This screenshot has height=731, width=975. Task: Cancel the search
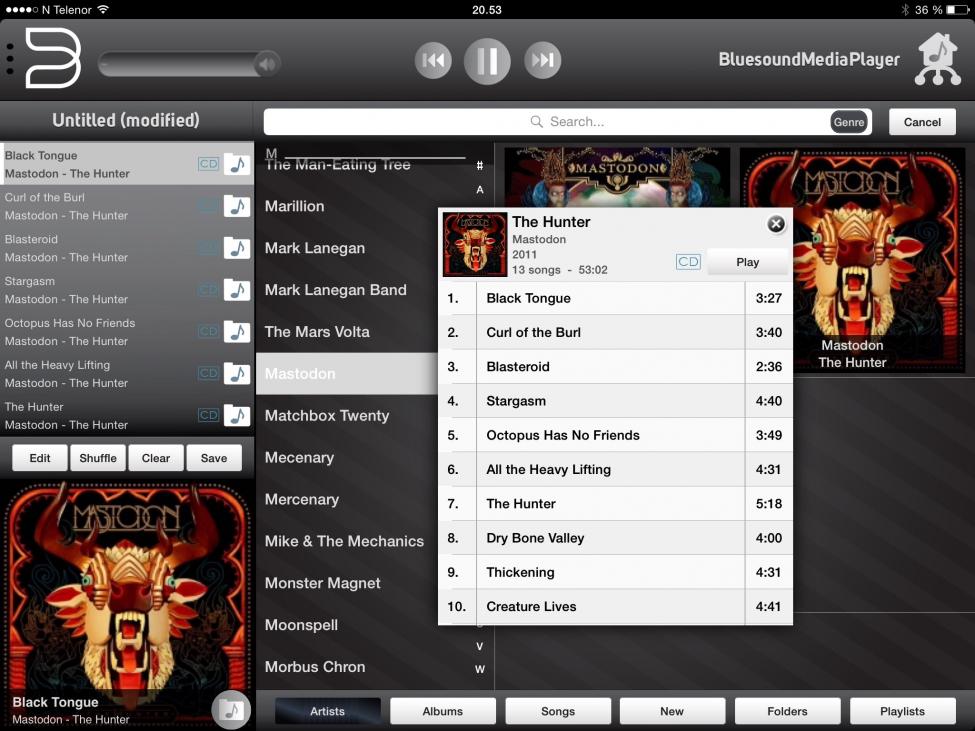pyautogui.click(x=922, y=122)
